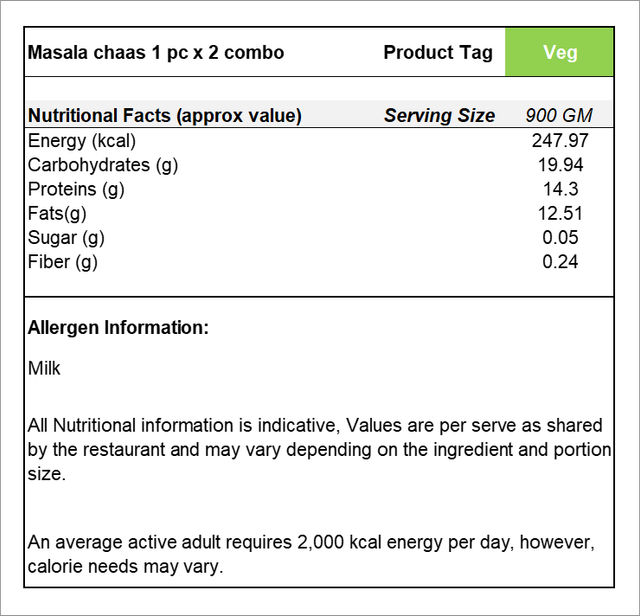Image resolution: width=640 pixels, height=616 pixels.
Task: Click the green Veg product tag
Action: (x=559, y=52)
